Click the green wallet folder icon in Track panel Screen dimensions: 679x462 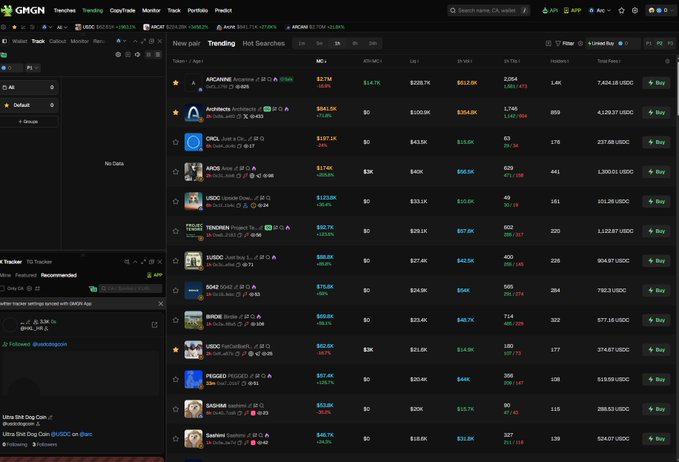[4, 55]
